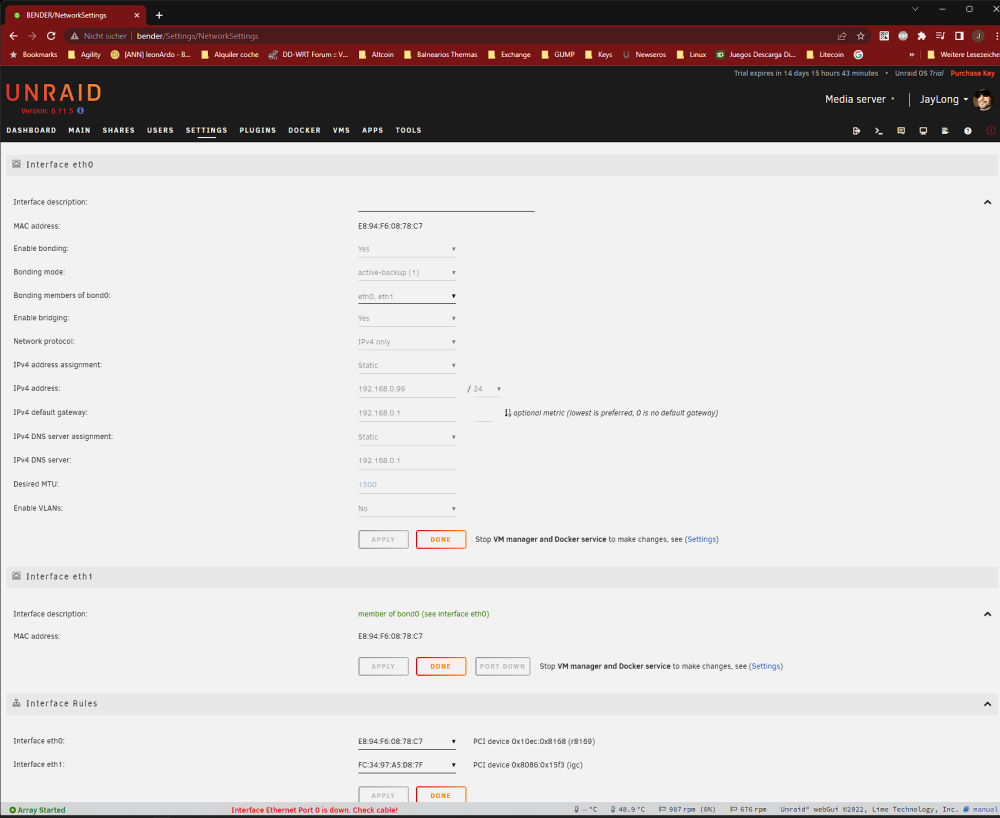Image resolution: width=1000 pixels, height=818 pixels.
Task: Open the JayLong user dropdown
Action: click(943, 99)
